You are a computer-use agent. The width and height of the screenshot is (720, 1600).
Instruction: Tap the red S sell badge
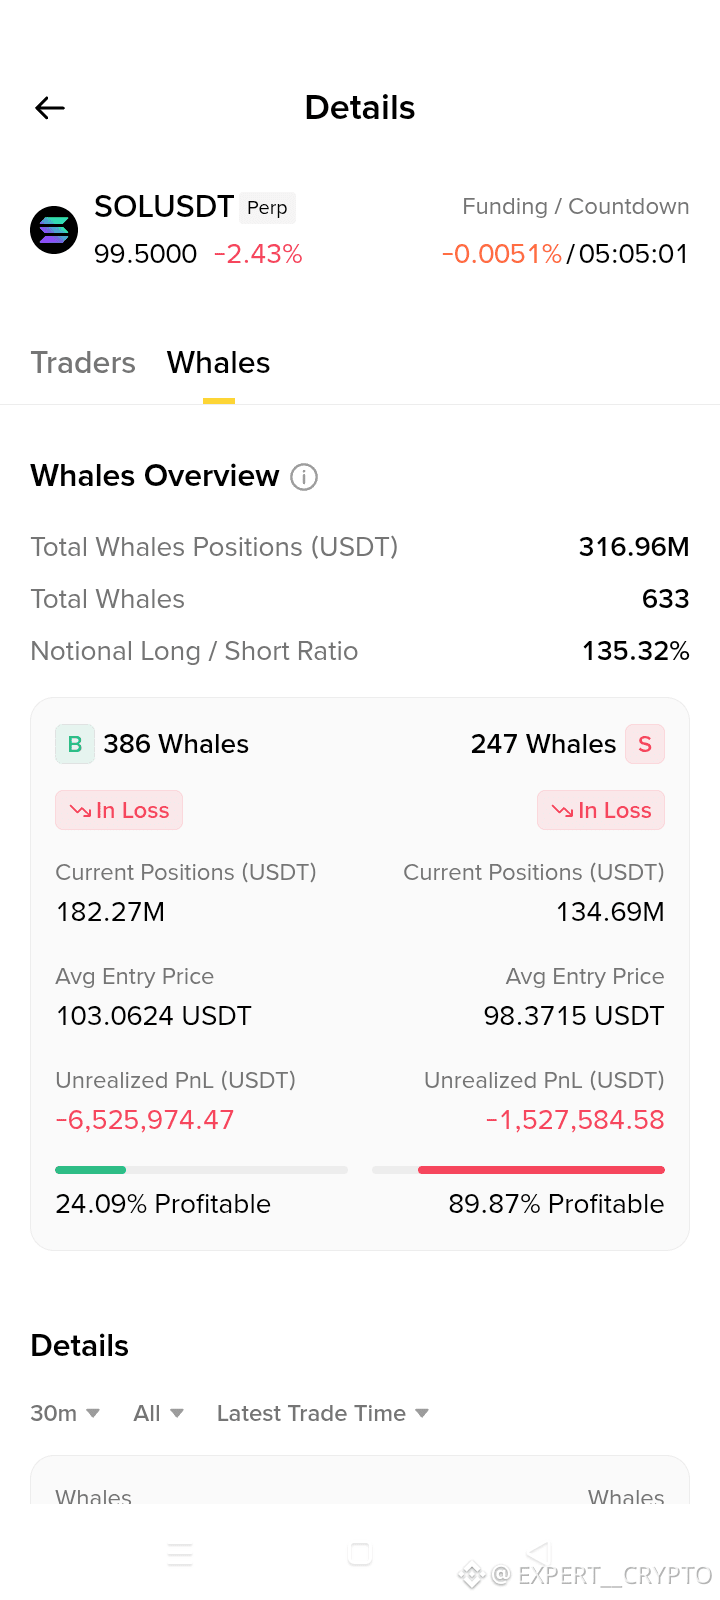pyautogui.click(x=645, y=744)
